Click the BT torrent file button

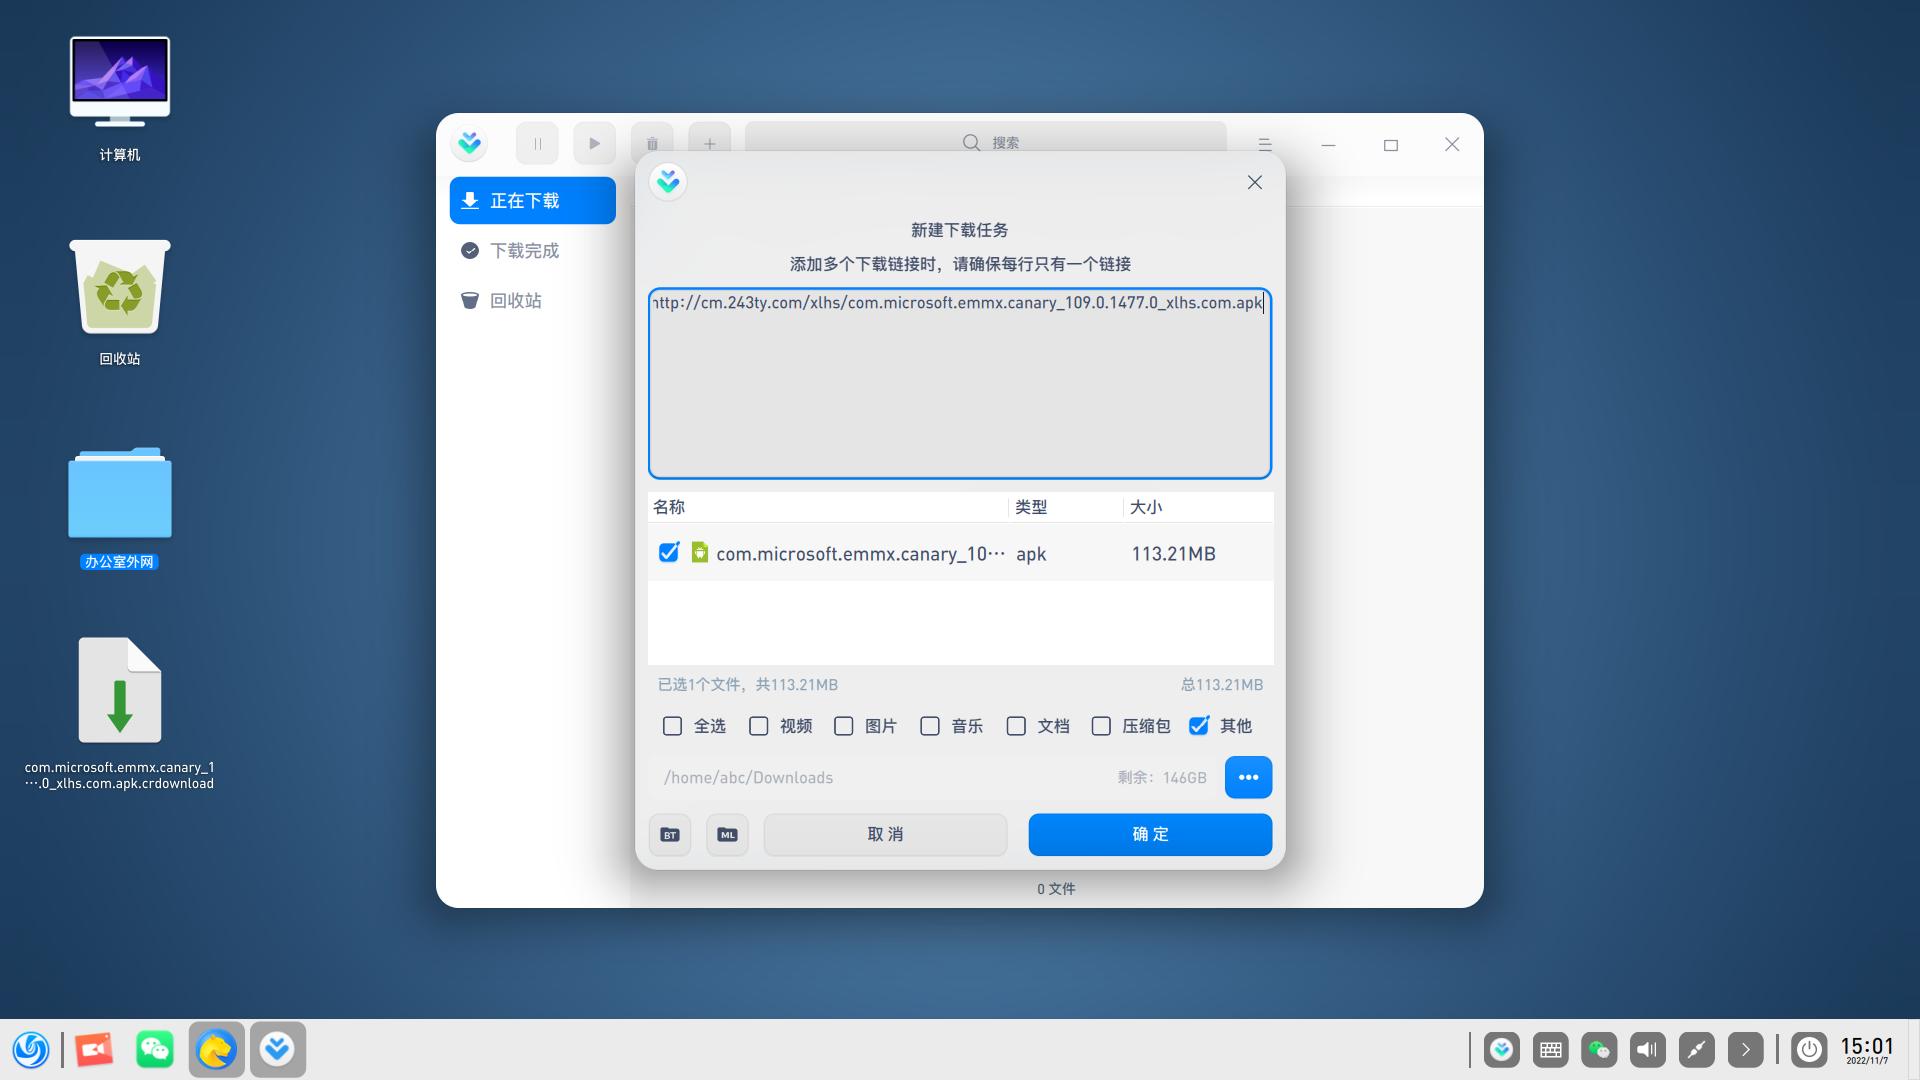pos(670,835)
